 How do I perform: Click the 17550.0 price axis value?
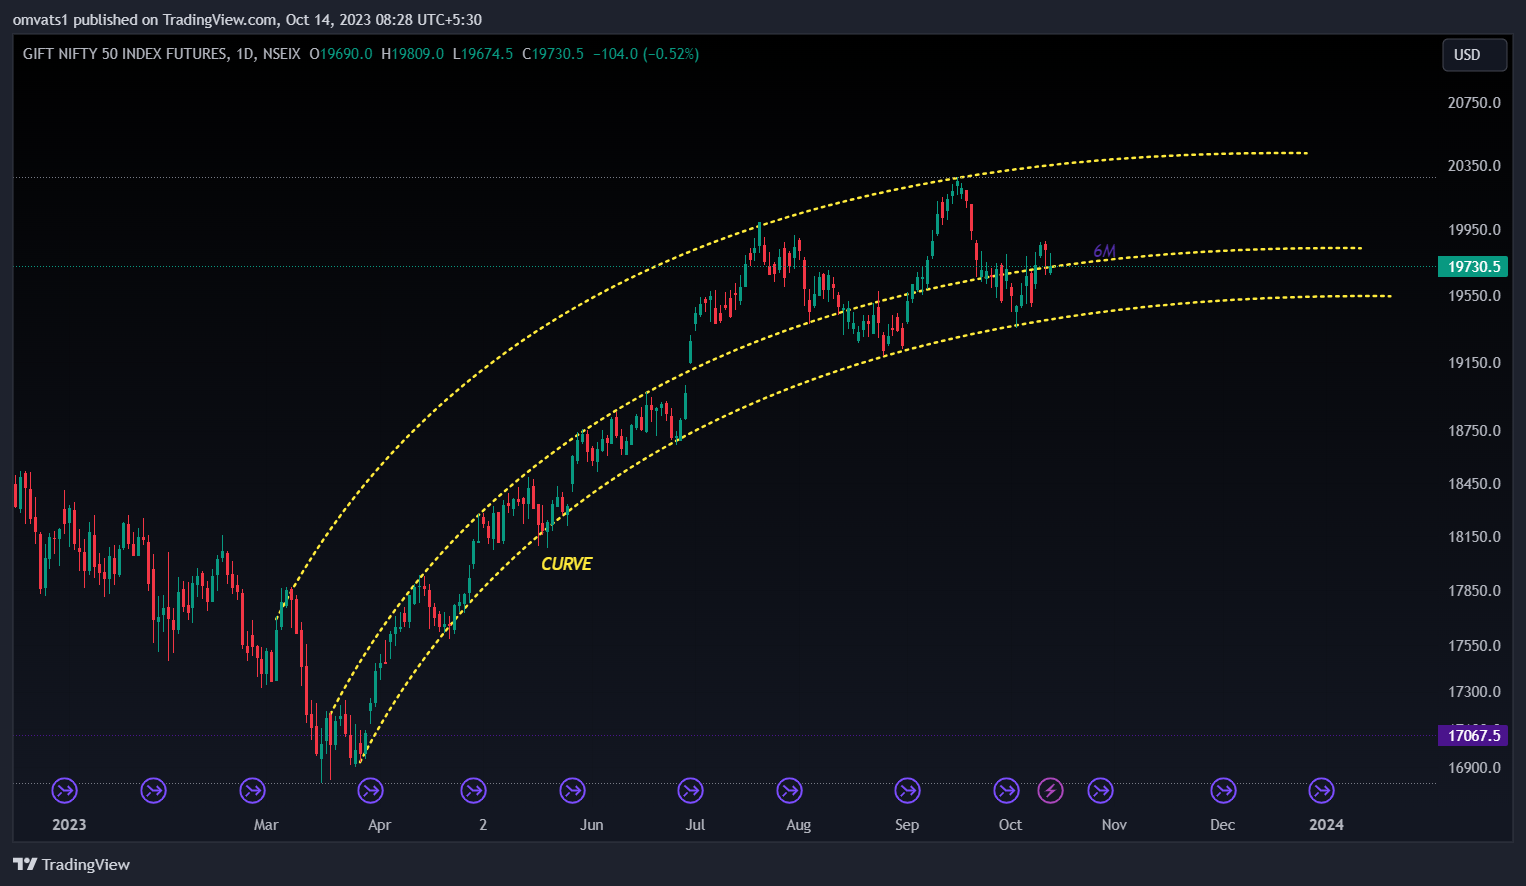point(1474,646)
